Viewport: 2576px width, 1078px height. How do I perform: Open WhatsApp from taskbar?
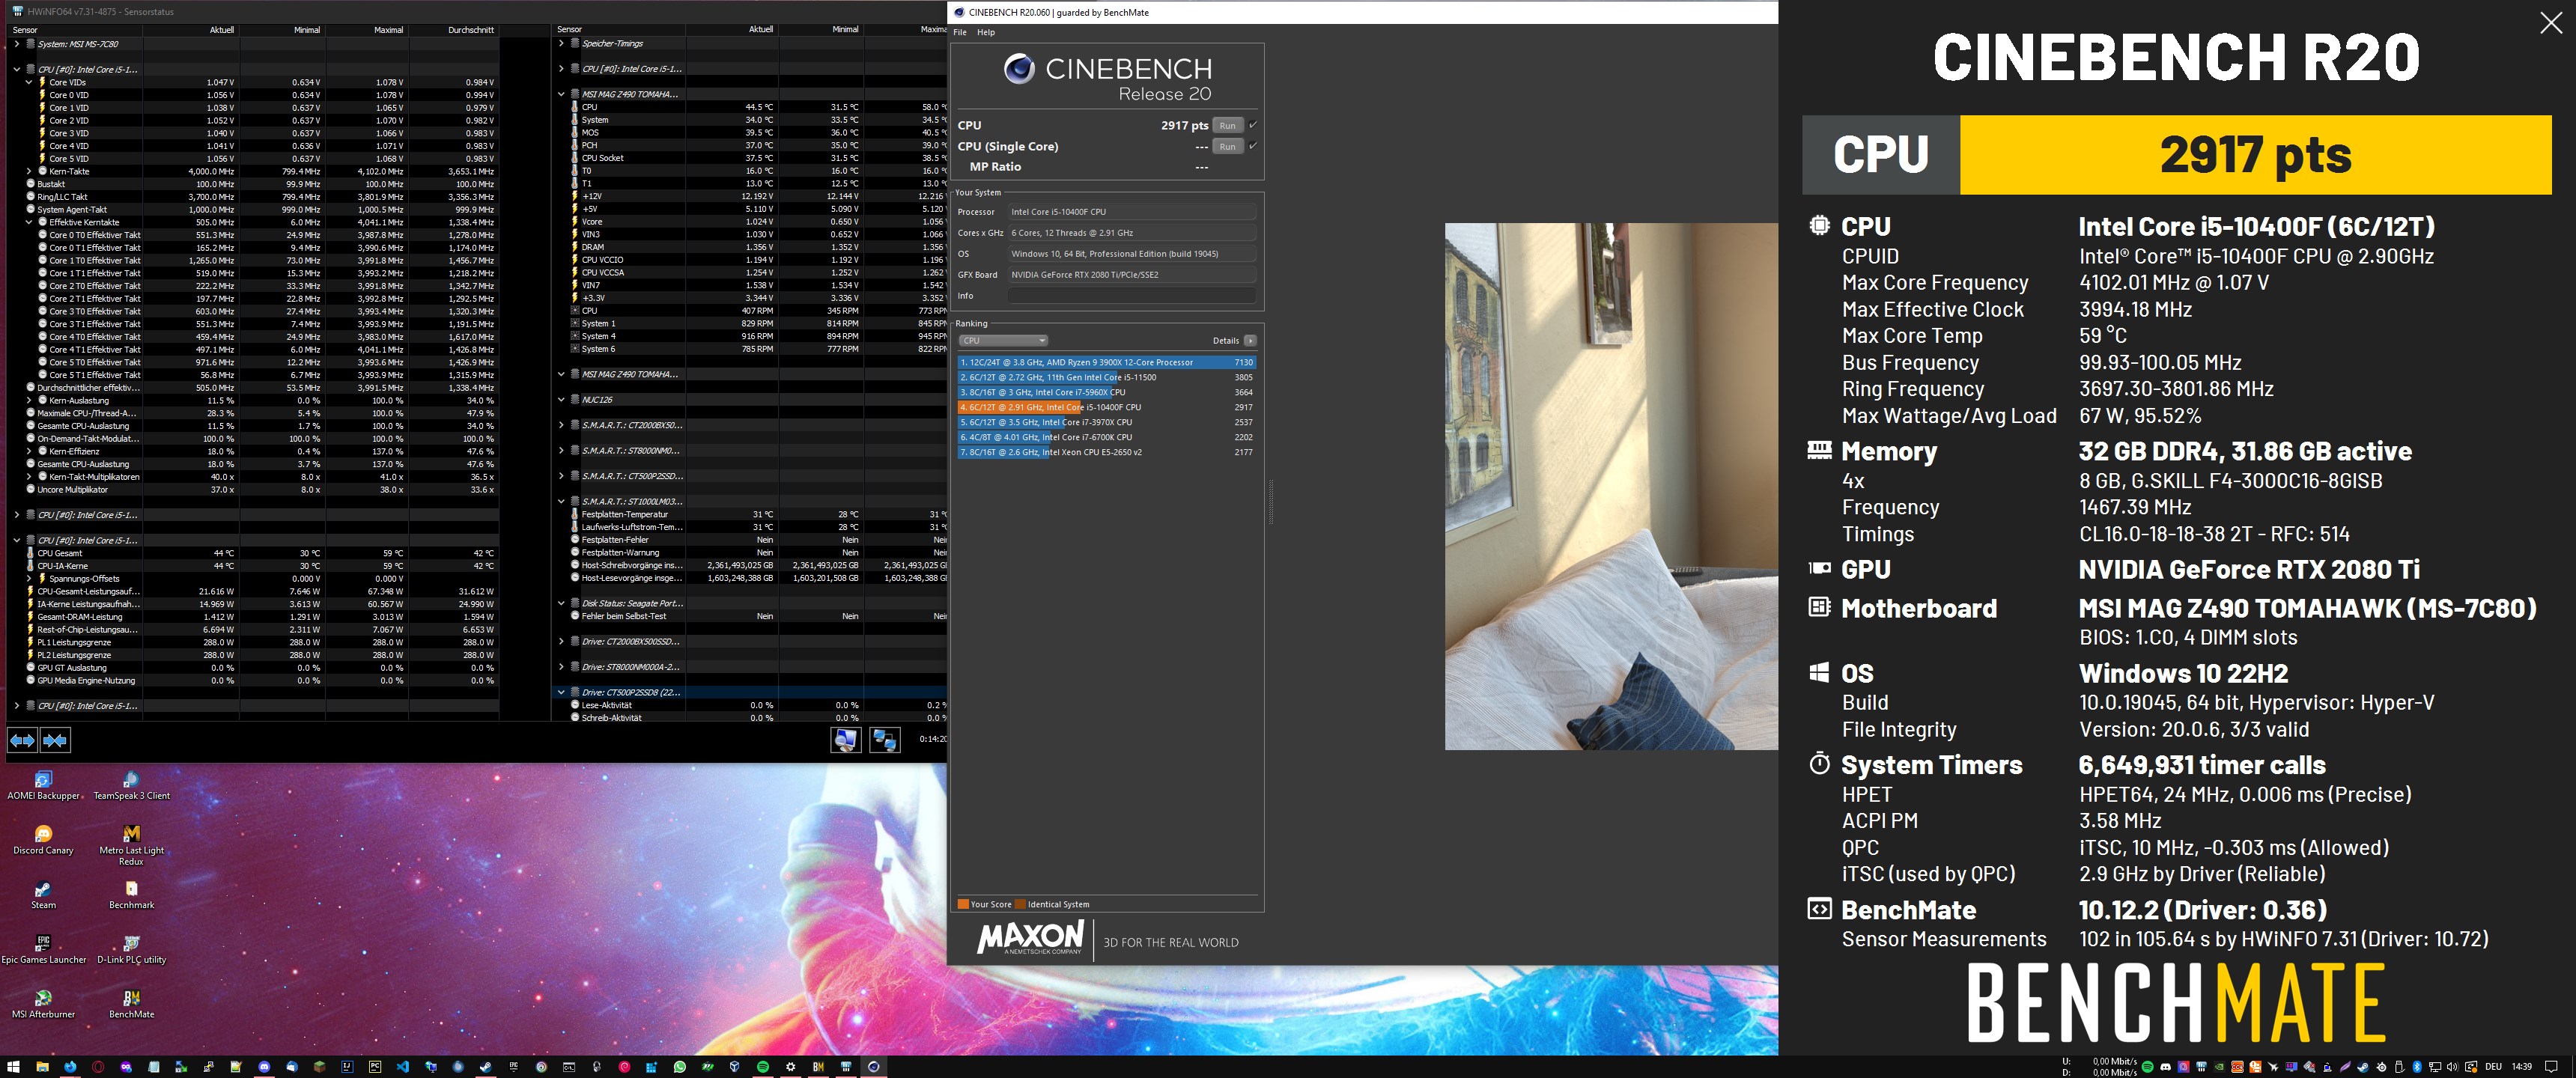680,1067
